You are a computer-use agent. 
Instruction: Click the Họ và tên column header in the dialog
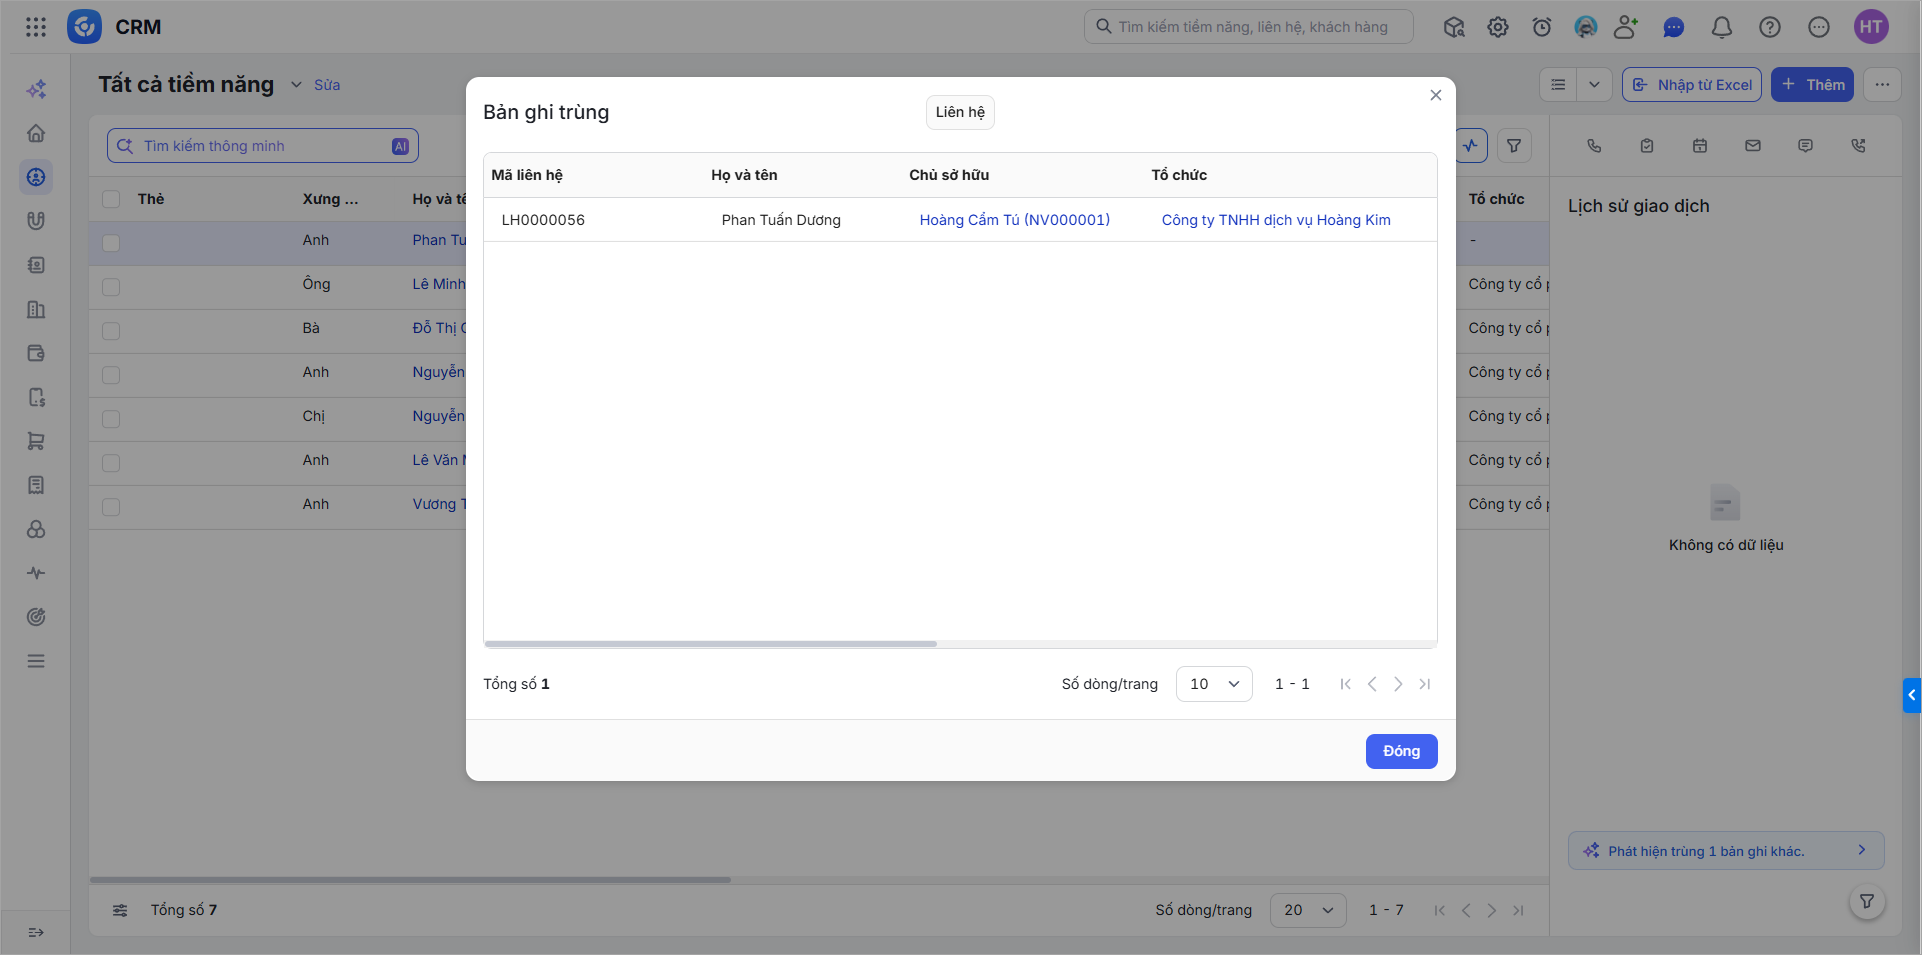tap(744, 175)
